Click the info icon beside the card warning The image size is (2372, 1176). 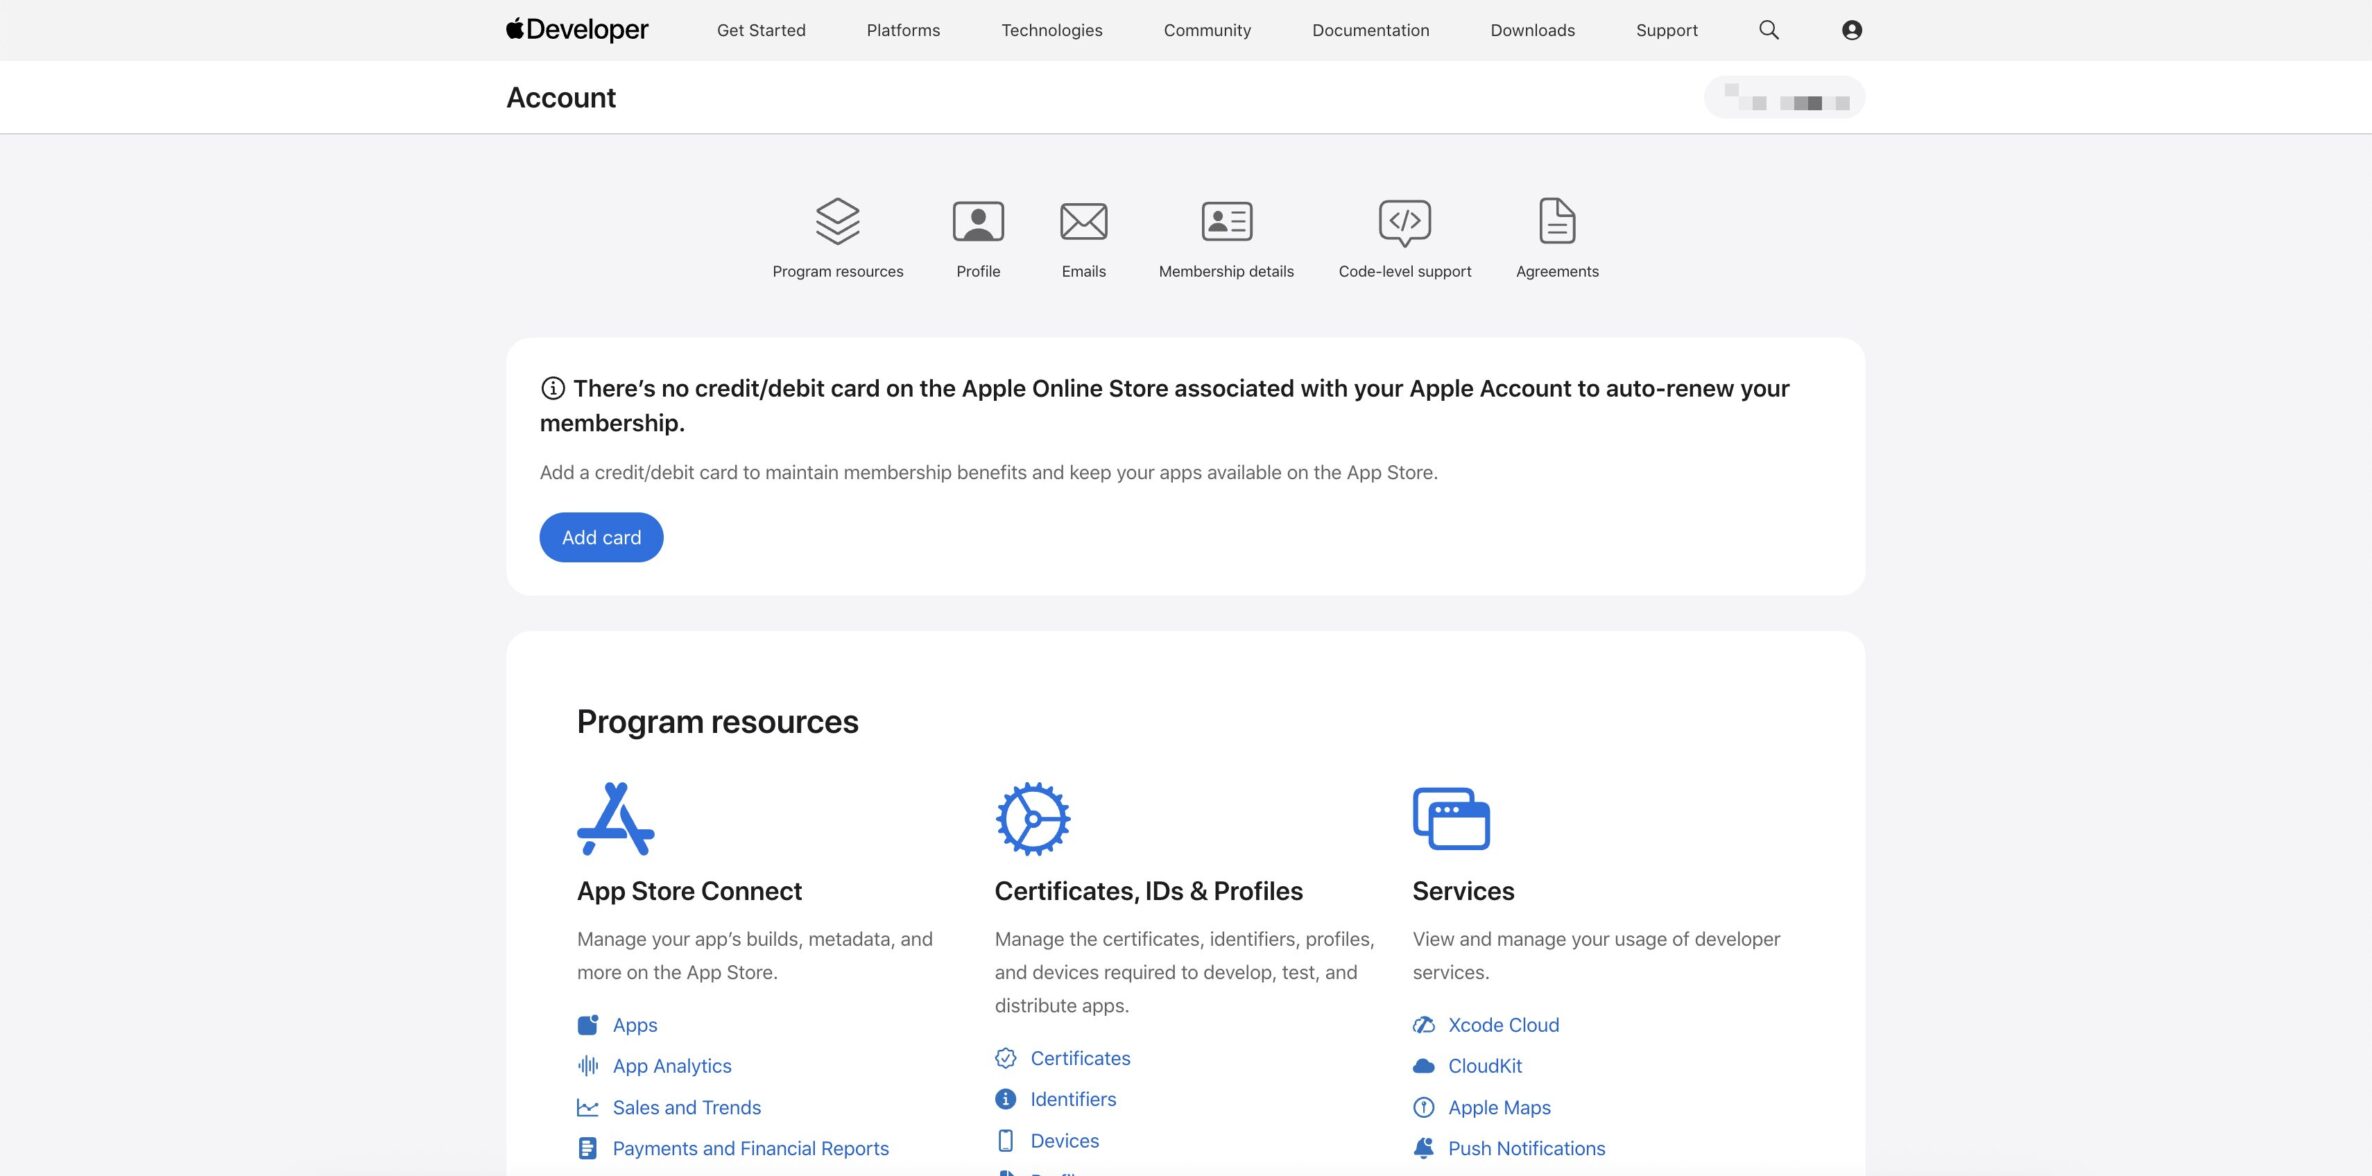click(x=553, y=388)
